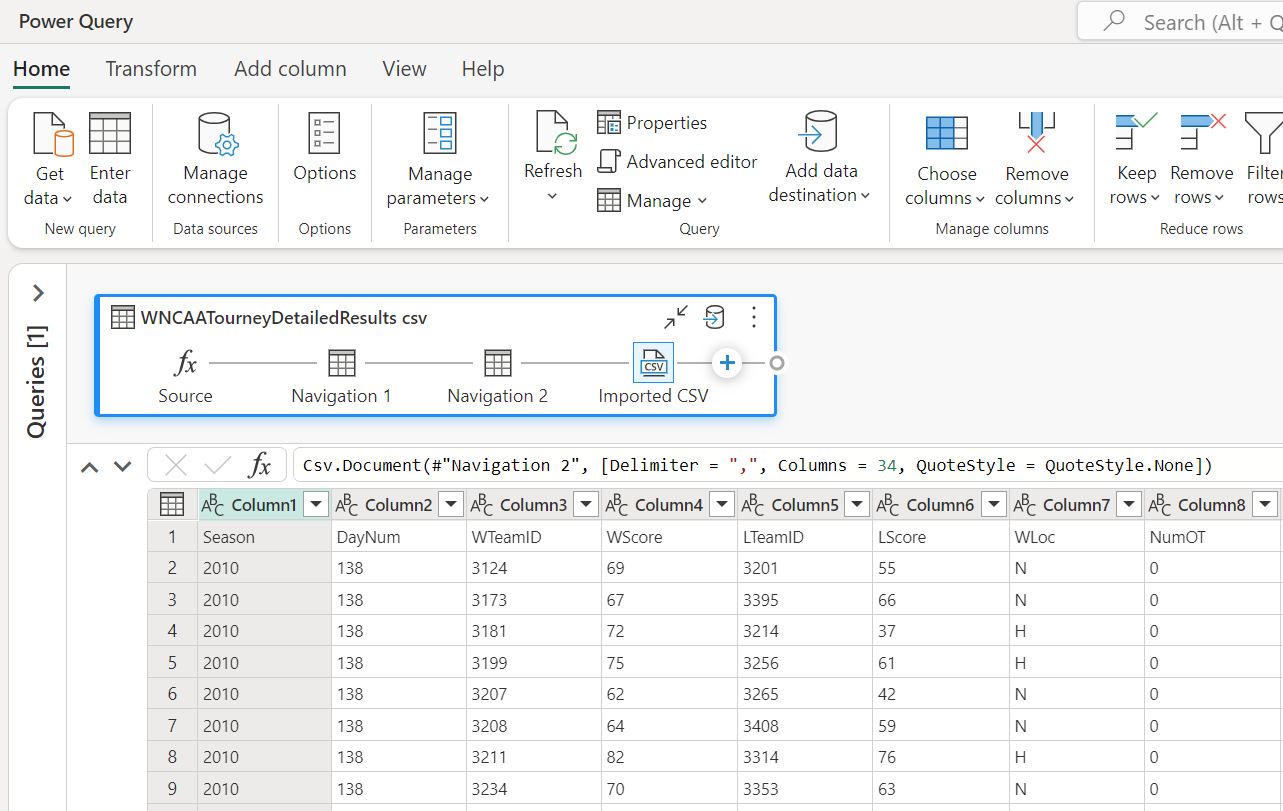
Task: Open the Add column tab
Action: [290, 69]
